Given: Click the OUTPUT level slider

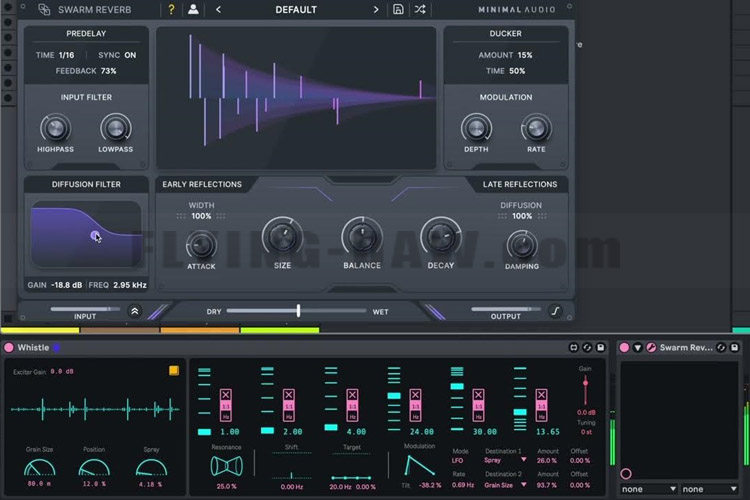Looking at the screenshot, I should [506, 309].
